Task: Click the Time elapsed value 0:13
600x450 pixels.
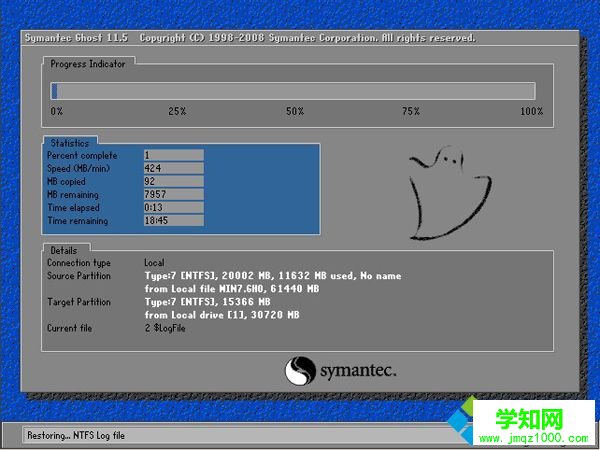Action: [x=174, y=207]
